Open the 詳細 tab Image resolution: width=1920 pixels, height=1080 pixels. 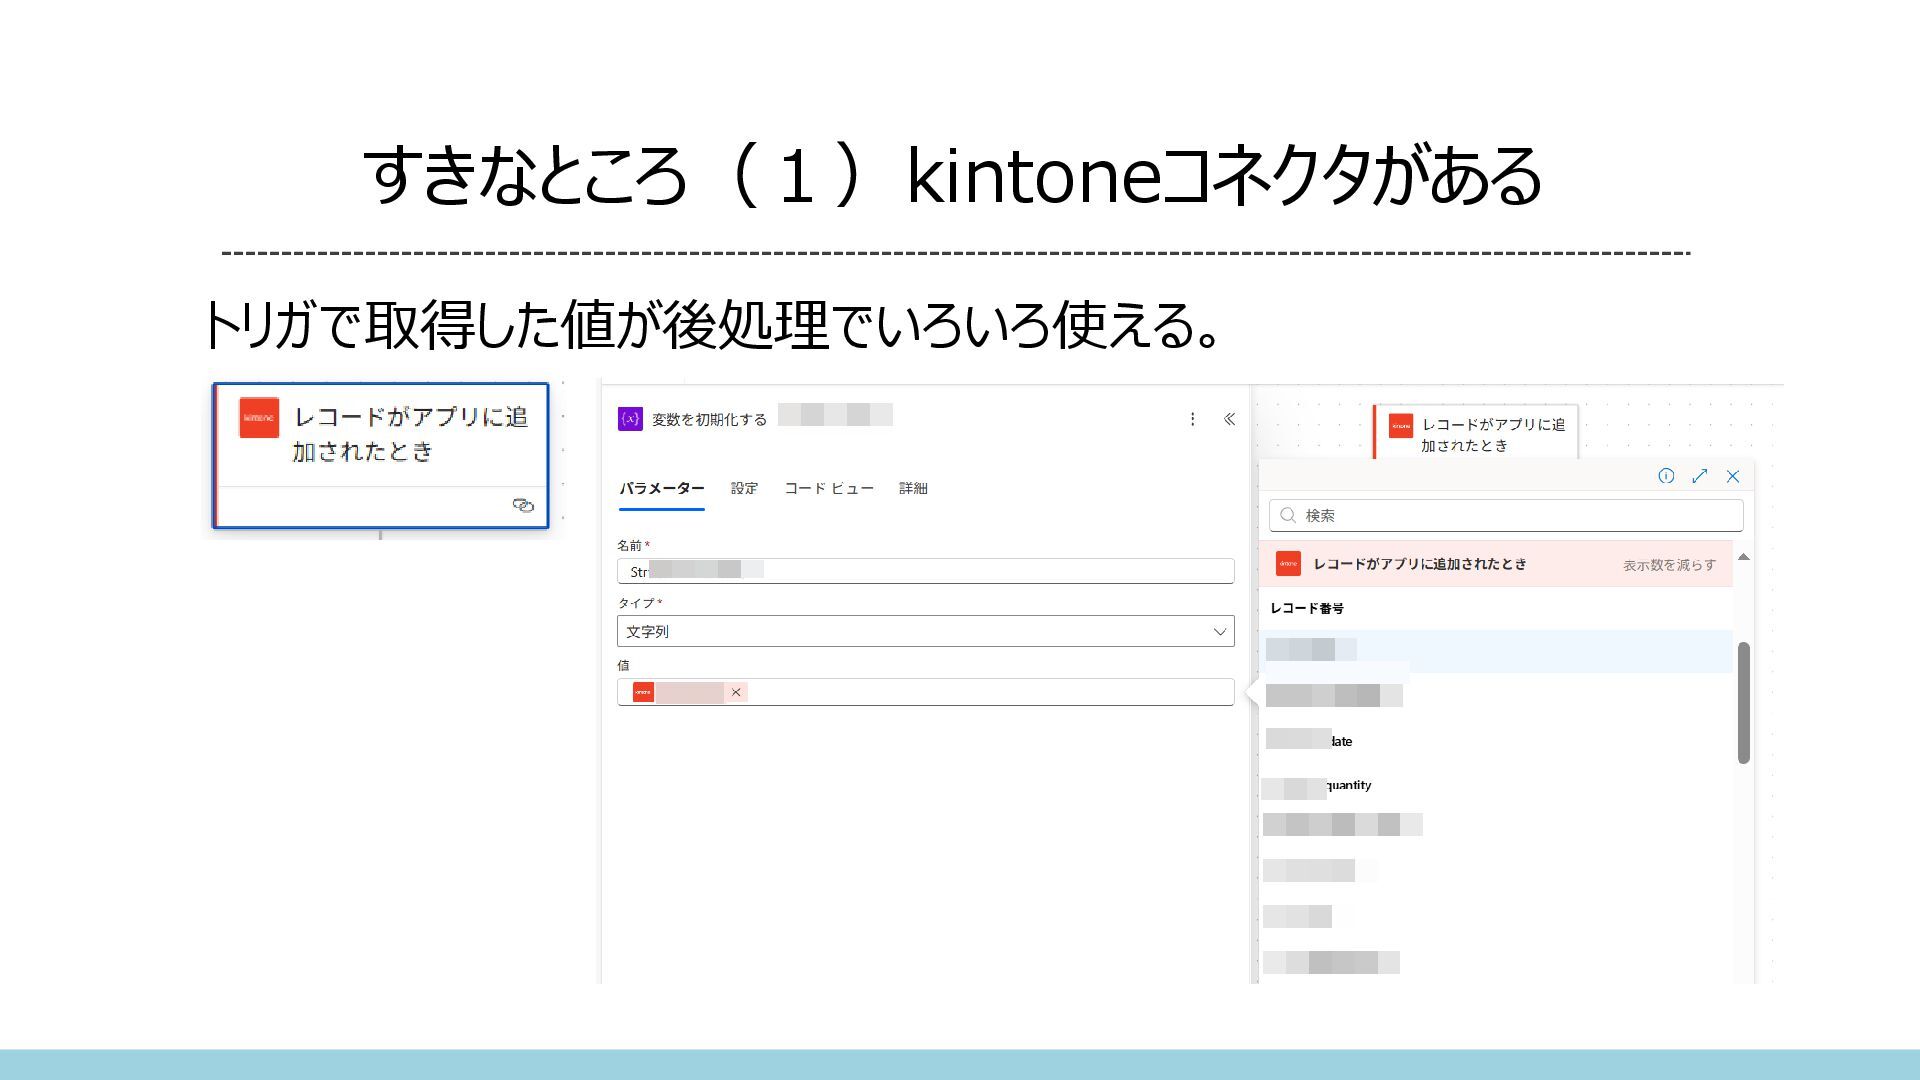913,488
